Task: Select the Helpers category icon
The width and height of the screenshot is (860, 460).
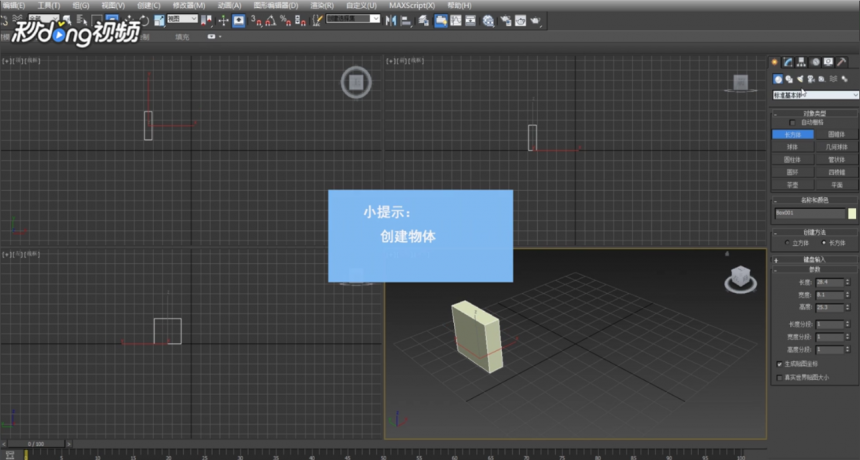Action: [822, 79]
